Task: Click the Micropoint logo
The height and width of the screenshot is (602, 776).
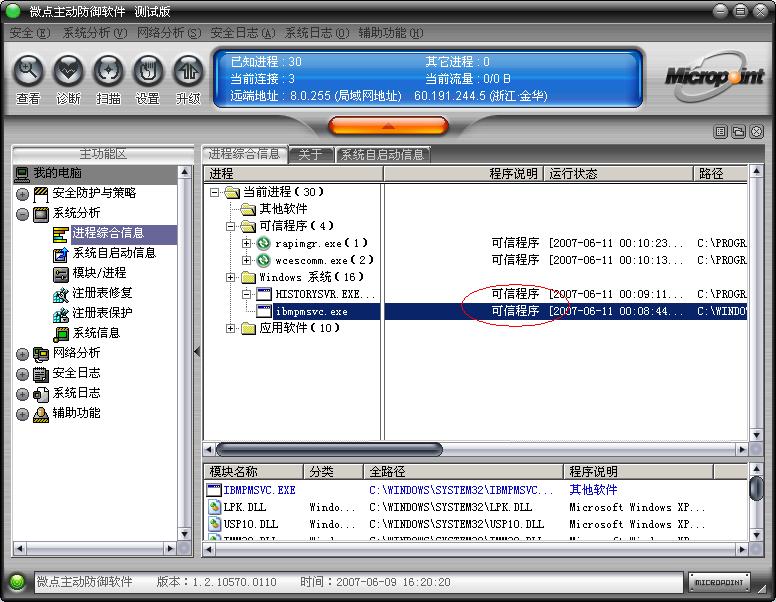Action: click(x=713, y=77)
